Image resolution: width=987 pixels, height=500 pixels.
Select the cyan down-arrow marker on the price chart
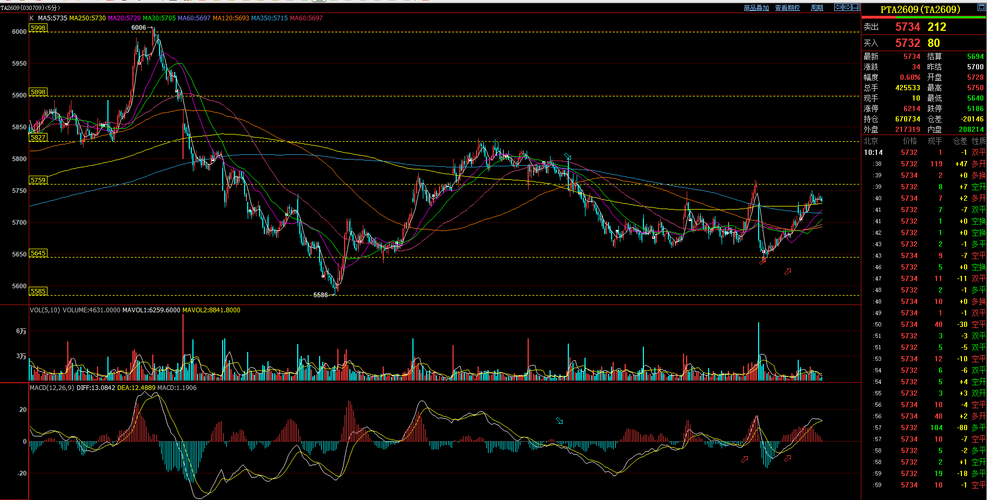point(568,156)
